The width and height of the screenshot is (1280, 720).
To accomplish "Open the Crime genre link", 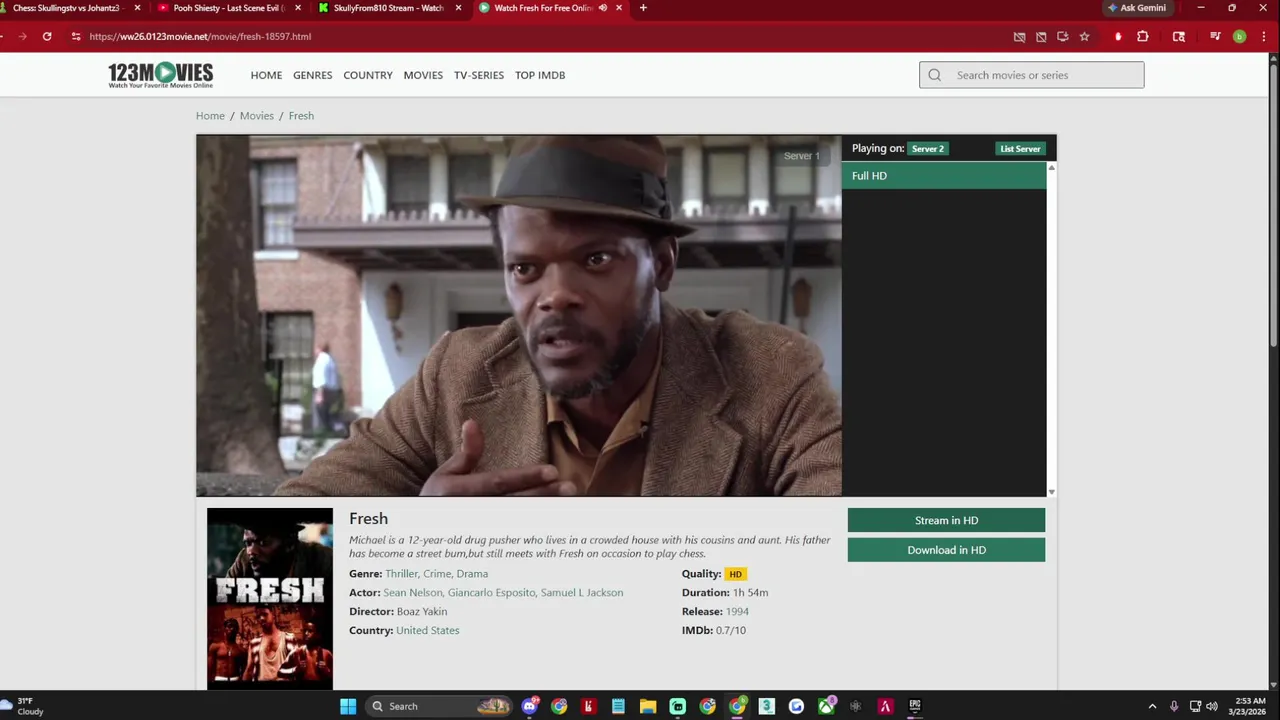I will 437,574.
